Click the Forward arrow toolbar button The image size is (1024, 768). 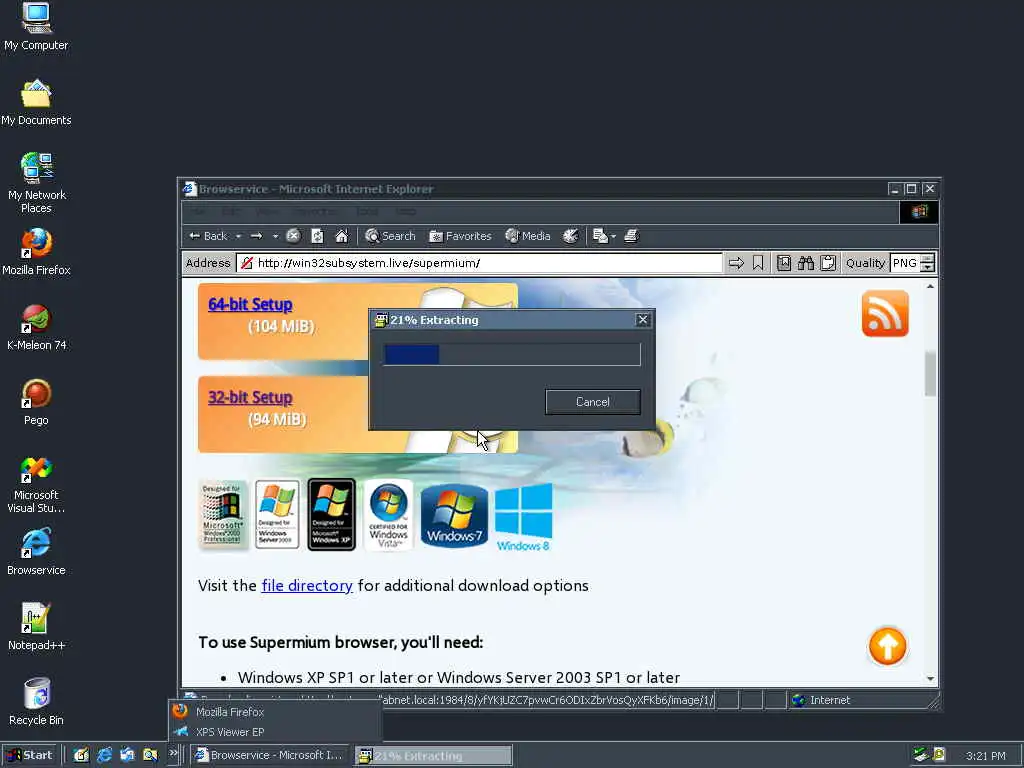[x=257, y=236]
